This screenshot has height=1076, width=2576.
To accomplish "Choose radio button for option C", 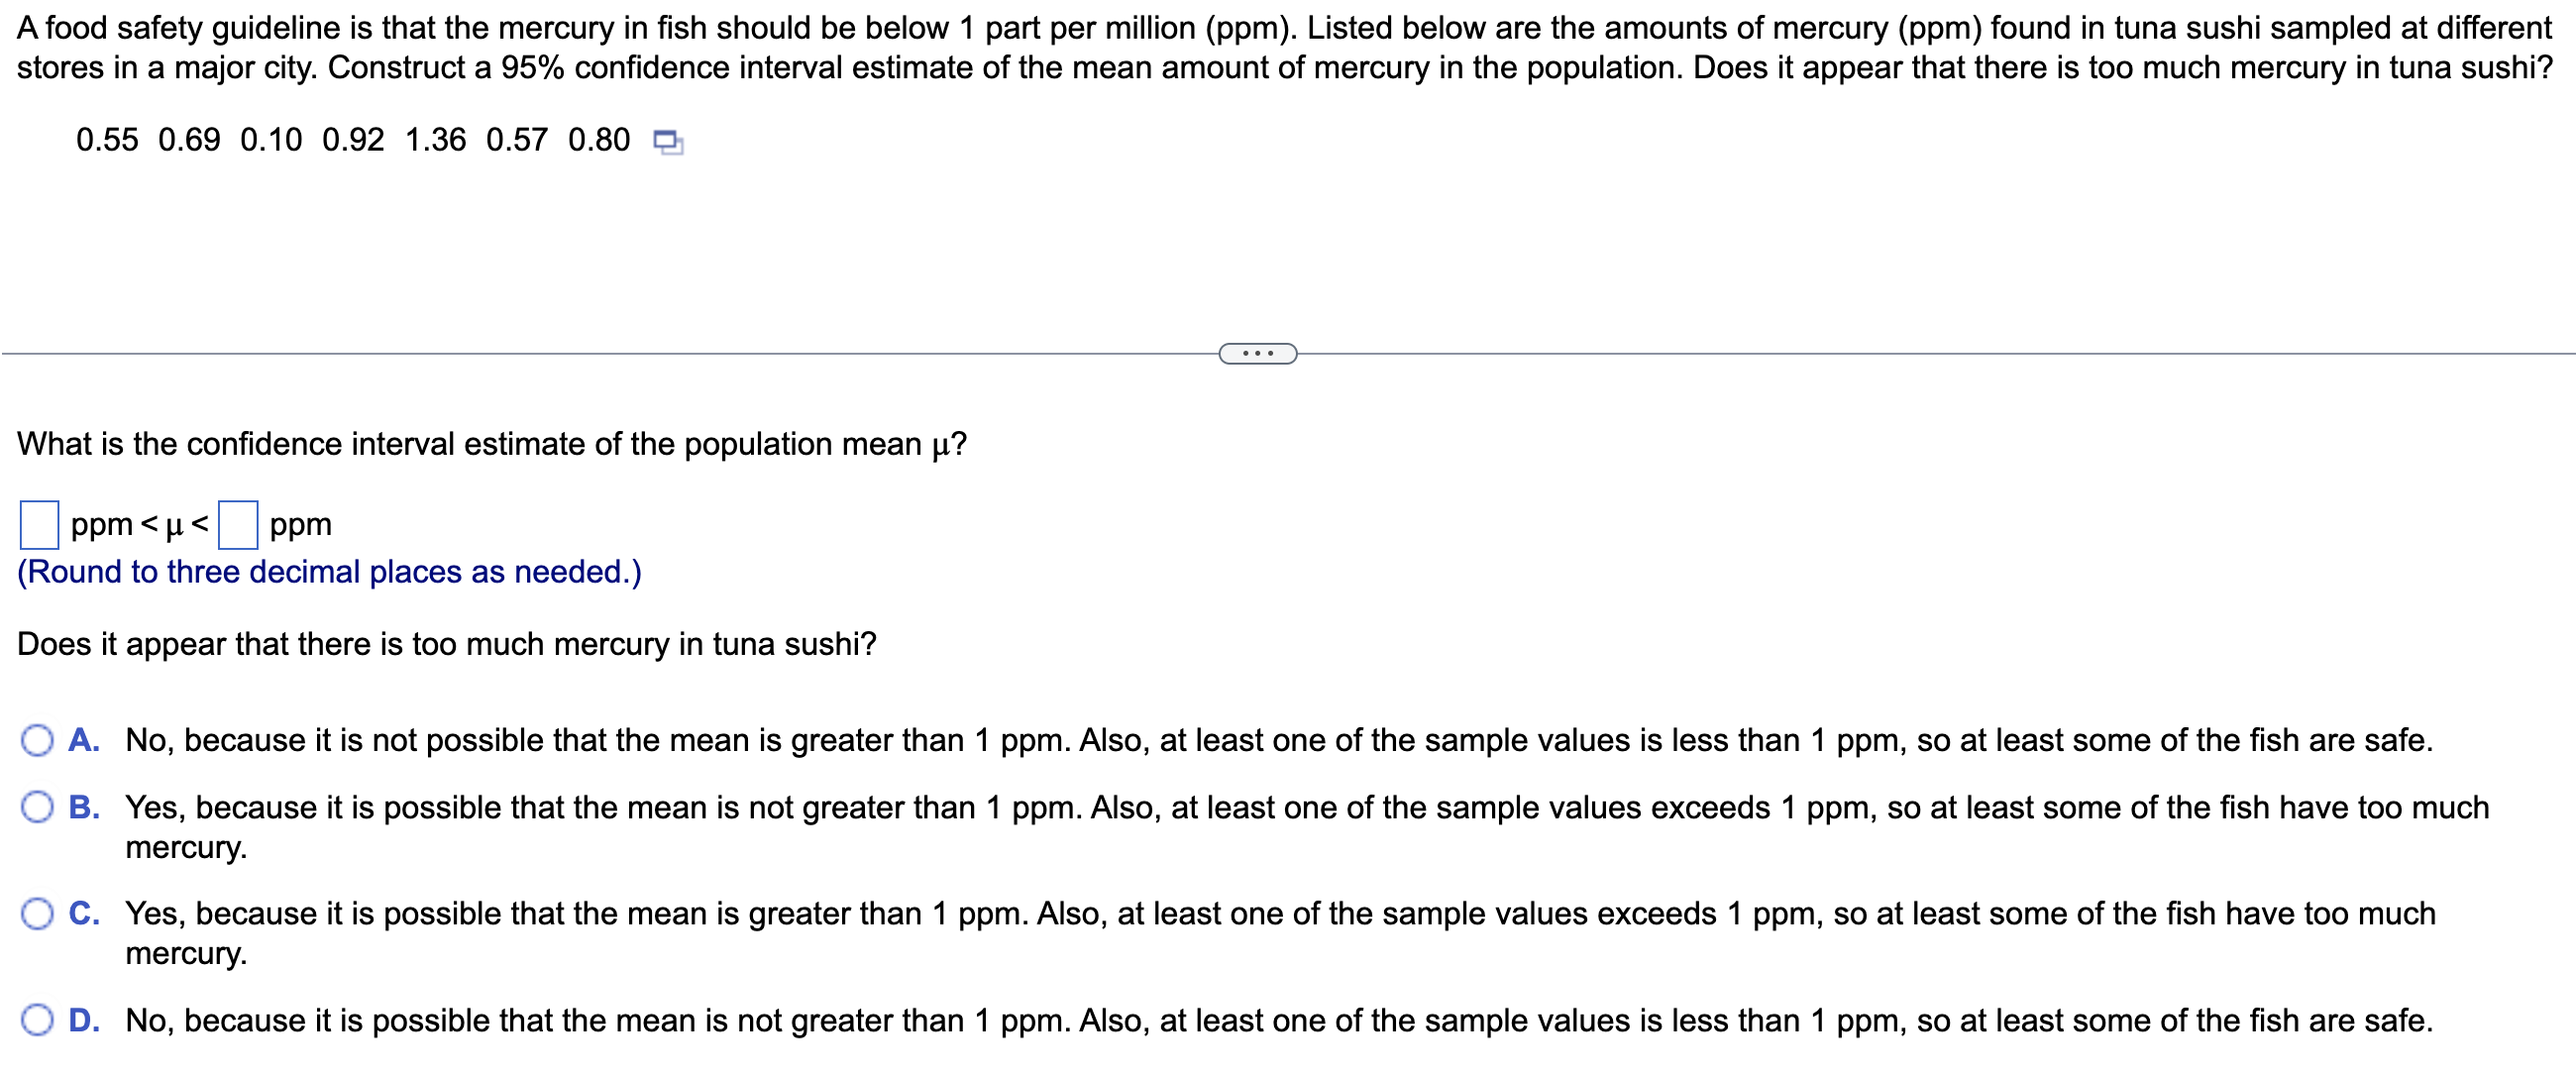I will click(x=38, y=914).
